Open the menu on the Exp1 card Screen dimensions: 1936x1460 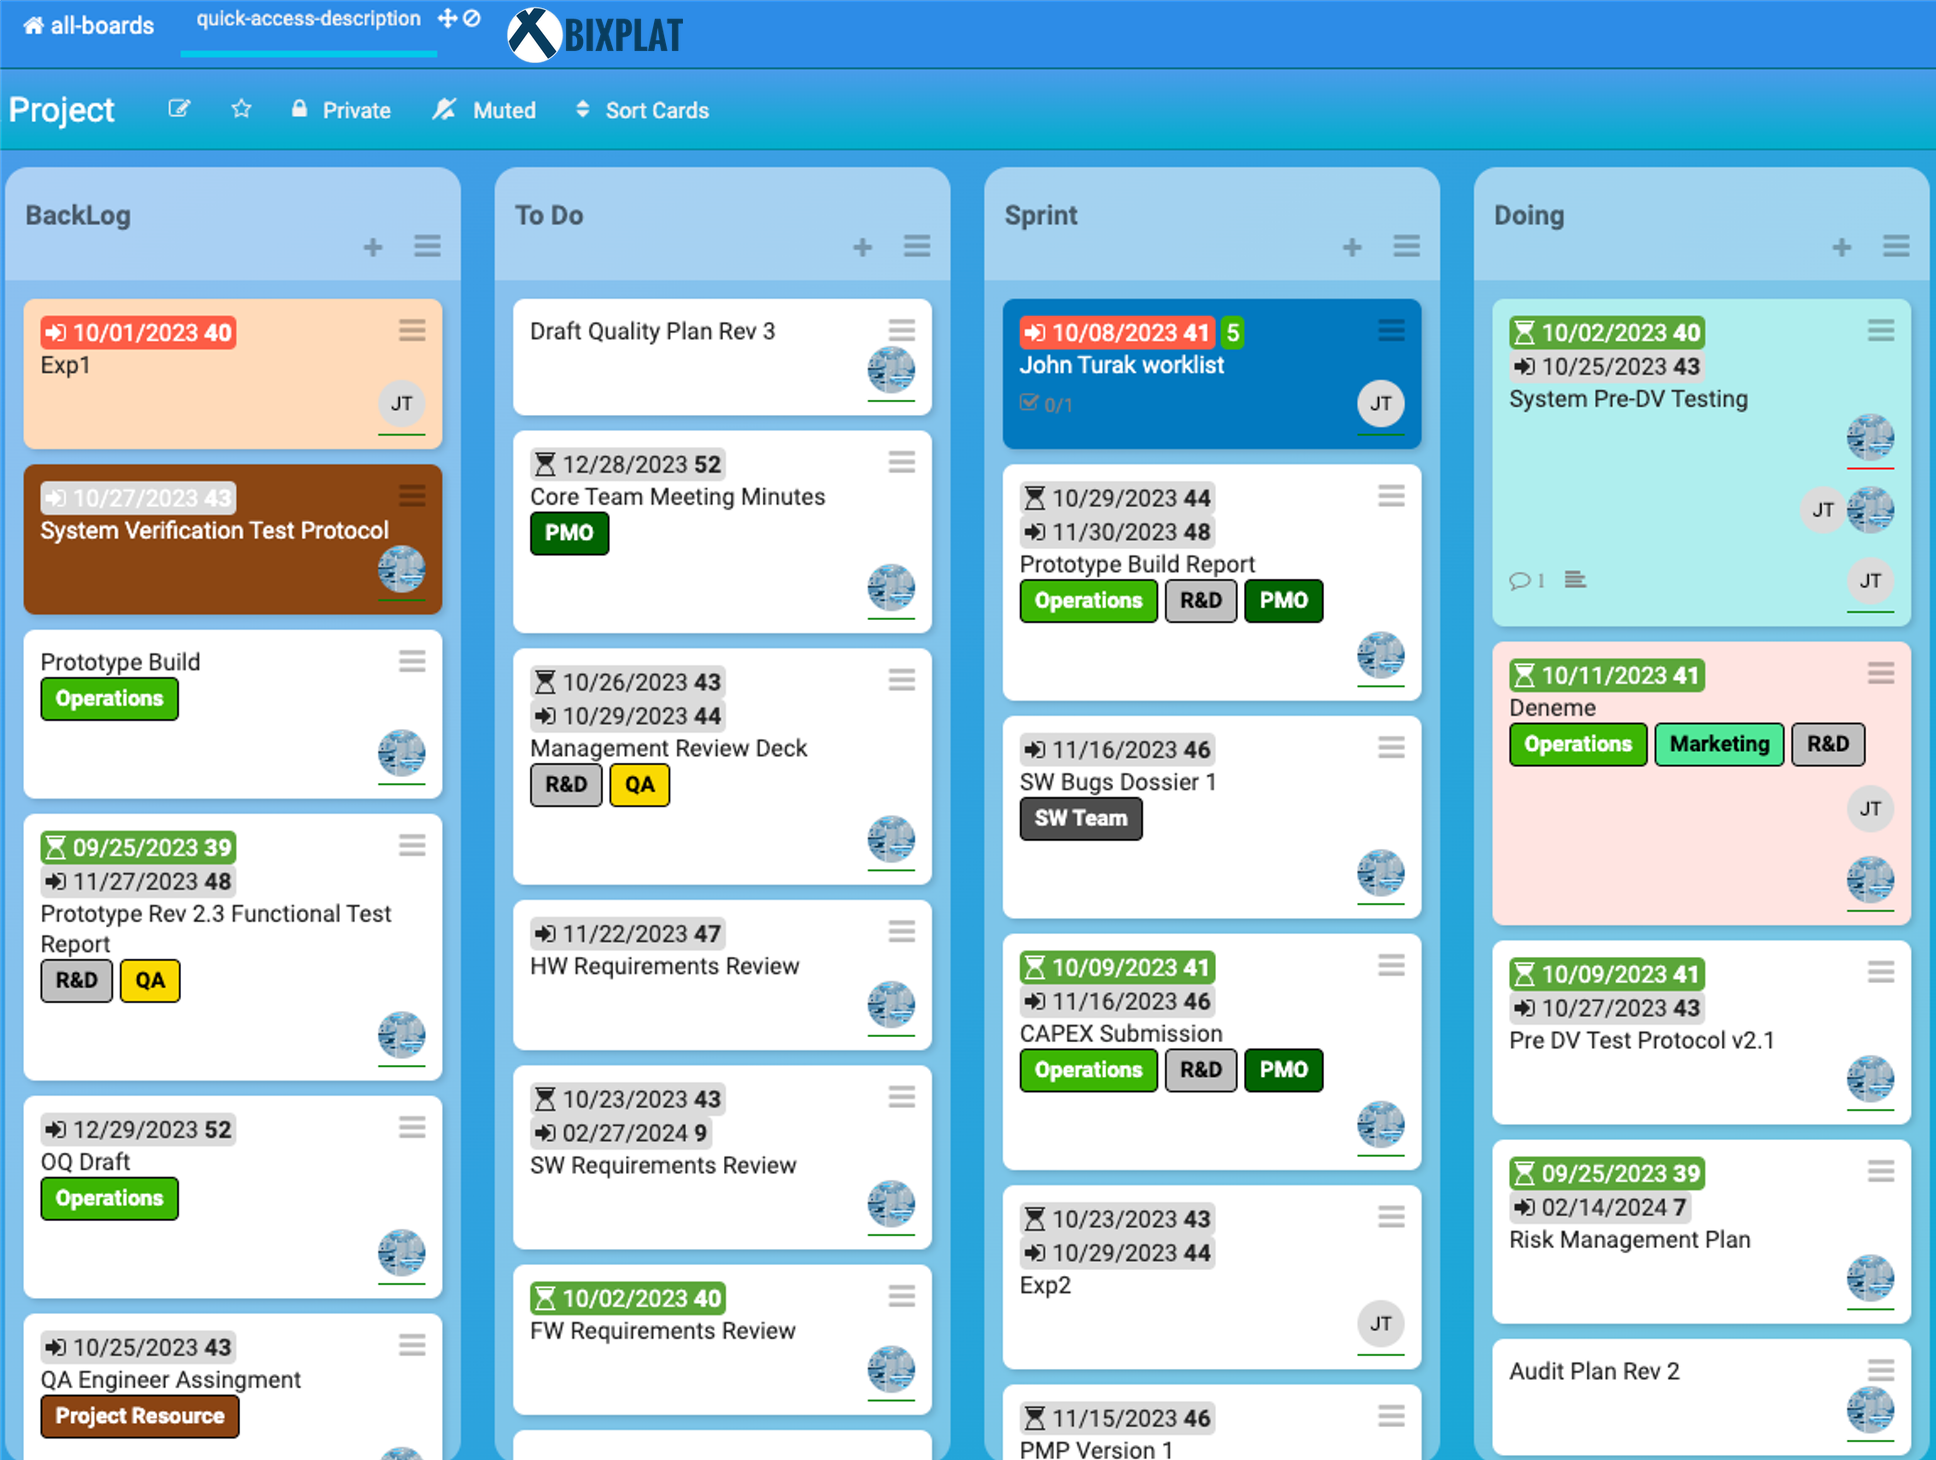pyautogui.click(x=412, y=331)
